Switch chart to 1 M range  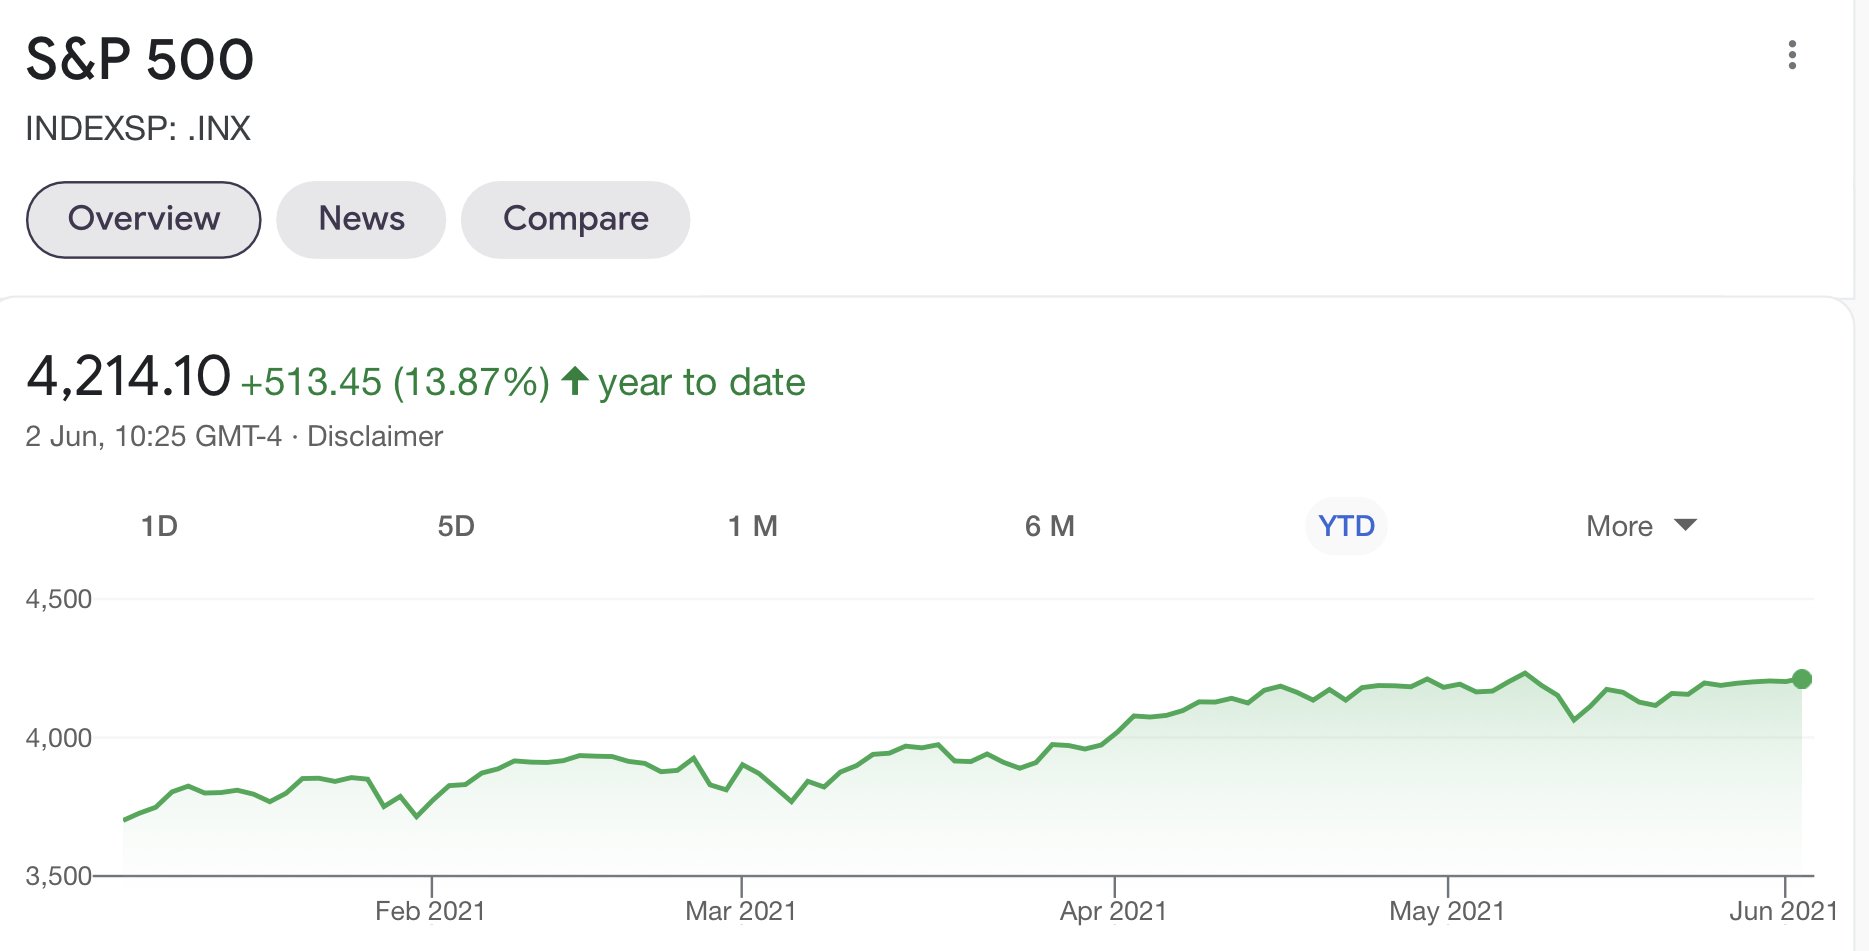pos(752,526)
